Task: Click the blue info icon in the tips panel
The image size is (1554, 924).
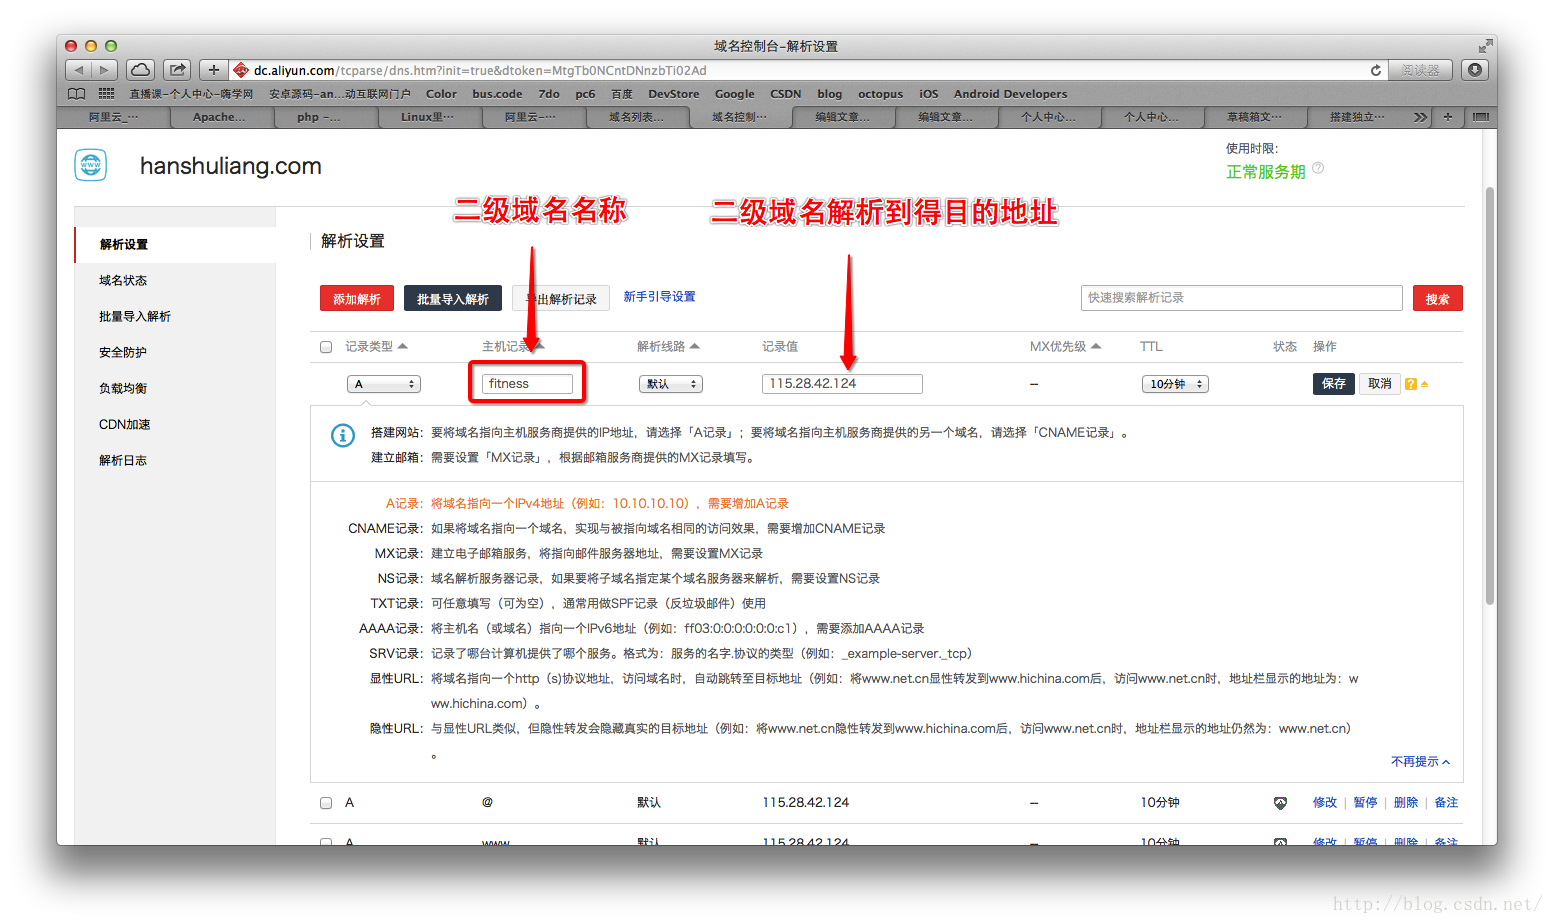Action: pos(343,436)
